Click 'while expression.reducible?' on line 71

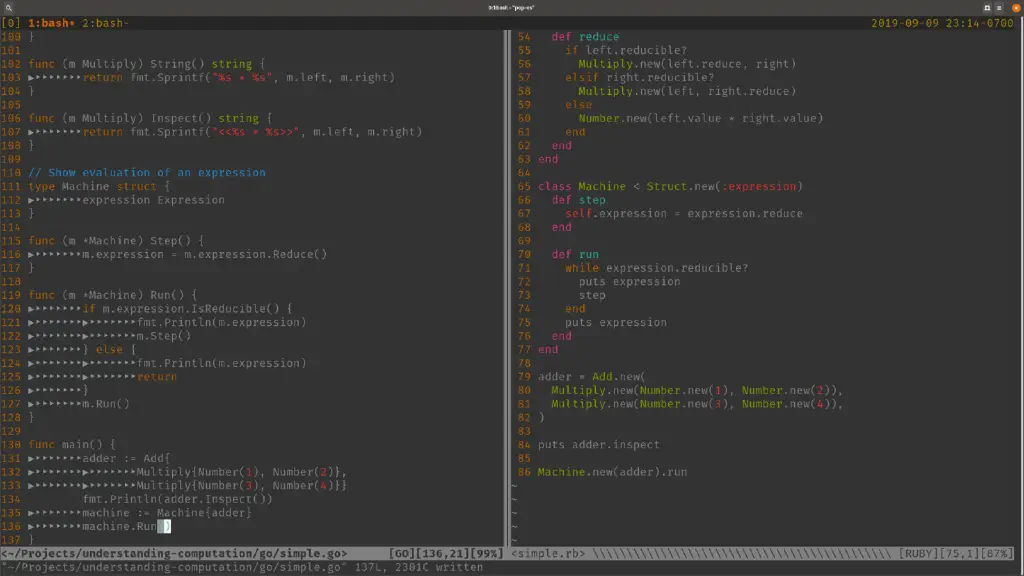coord(657,268)
